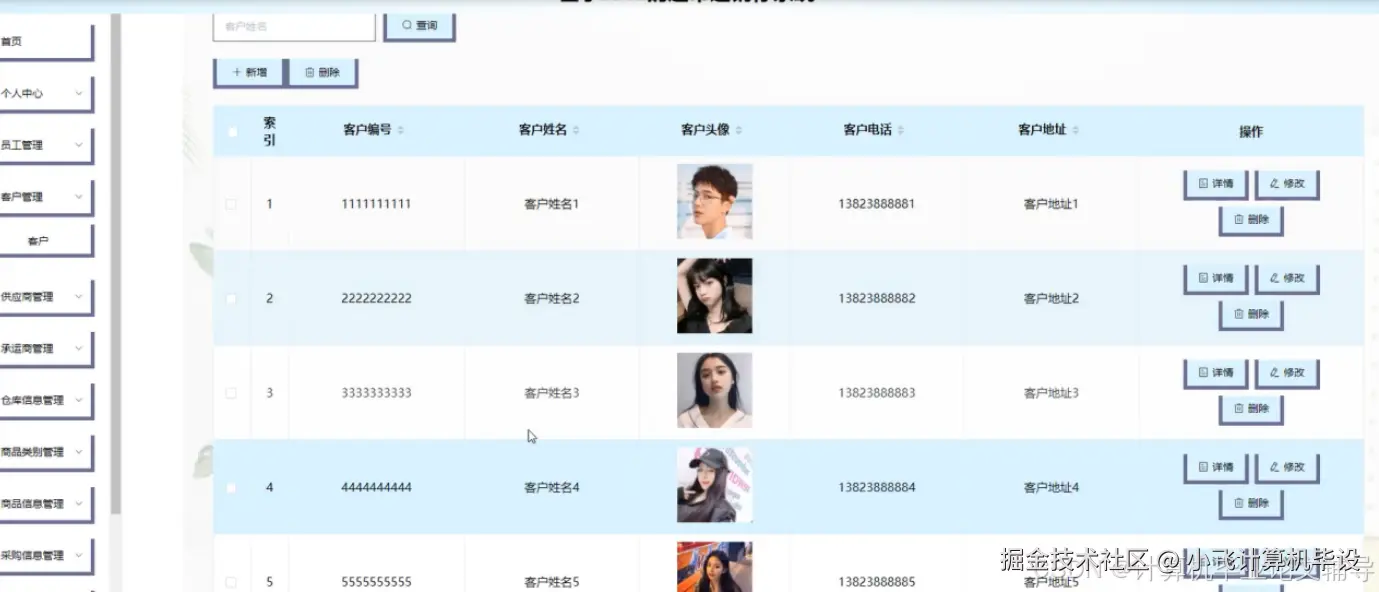Expand the 个人中心 sidebar menu
The height and width of the screenshot is (592, 1379).
[x=44, y=93]
